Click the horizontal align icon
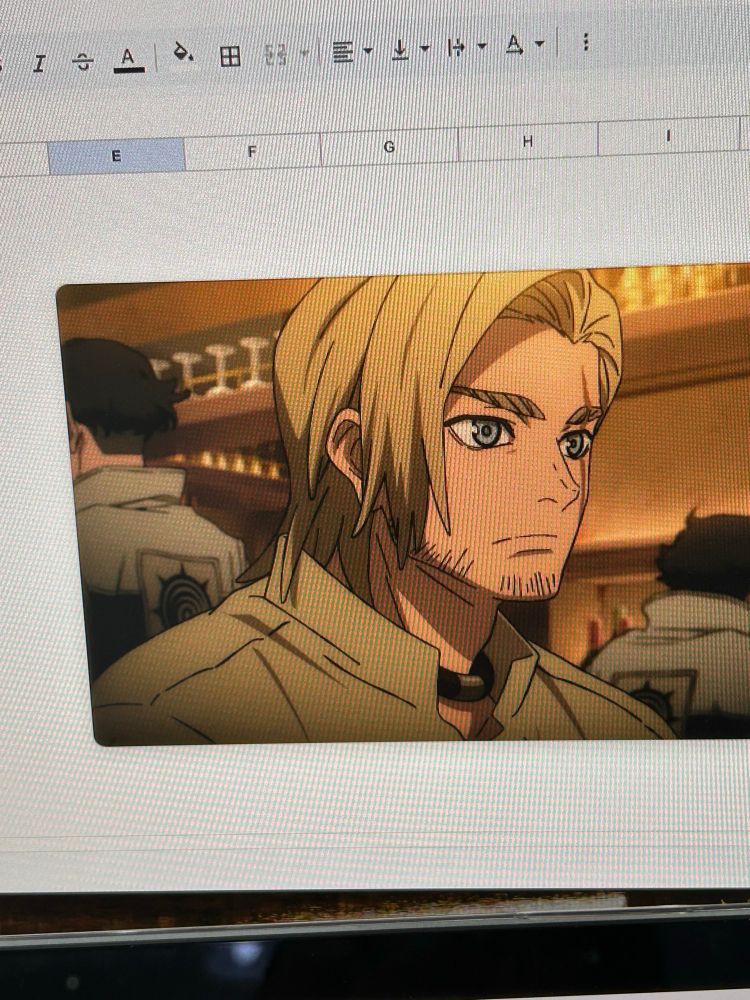 coord(343,52)
